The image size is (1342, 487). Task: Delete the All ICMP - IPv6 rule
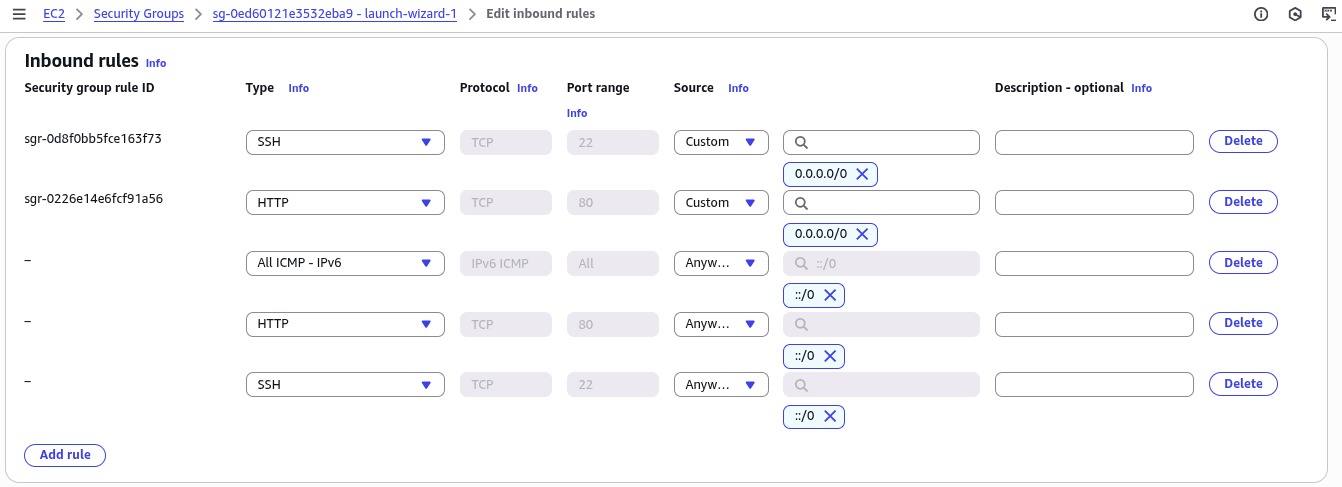(1243, 263)
